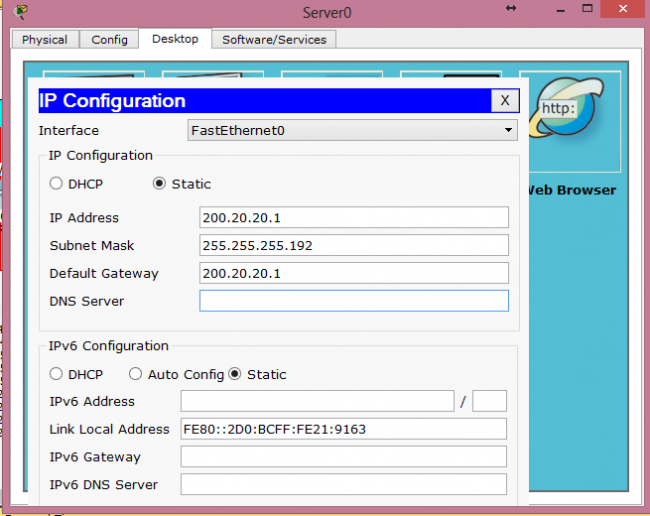Image resolution: width=650 pixels, height=516 pixels.
Task: Expand the Interface FastEthernet0 dropdown
Action: (x=352, y=130)
